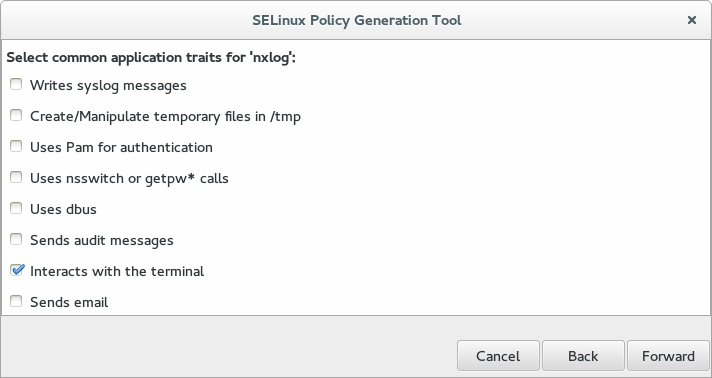Check 'Create/Manipulate temporary files in /tmp'
712x378 pixels.
(16, 115)
